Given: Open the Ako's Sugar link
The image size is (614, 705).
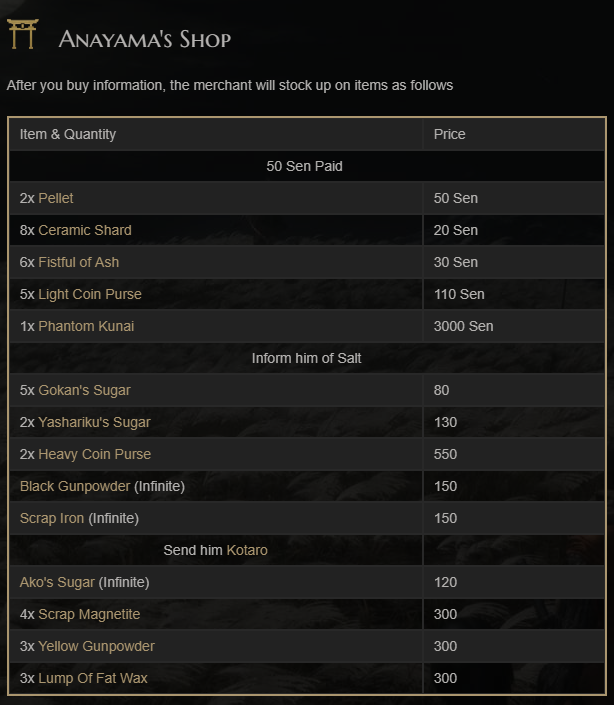Looking at the screenshot, I should coord(57,582).
